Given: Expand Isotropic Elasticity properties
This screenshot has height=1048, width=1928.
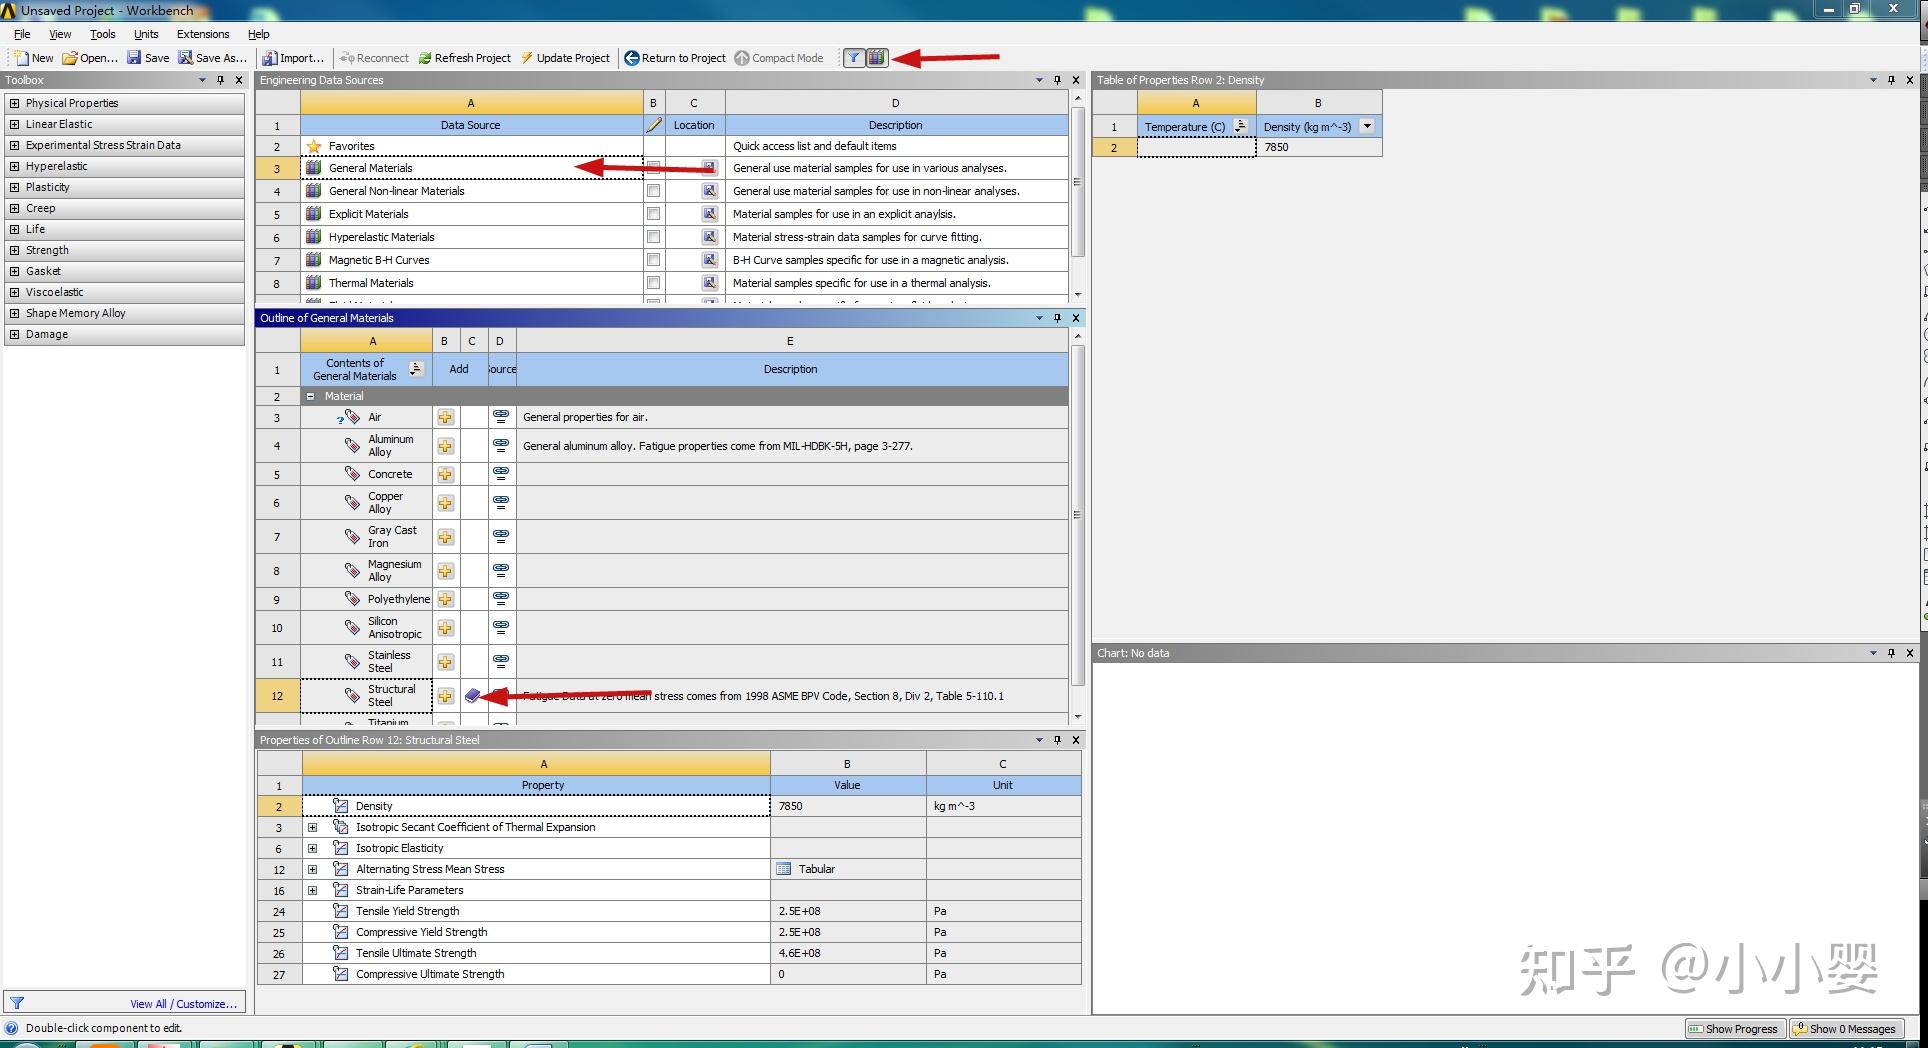Looking at the screenshot, I should pos(313,847).
